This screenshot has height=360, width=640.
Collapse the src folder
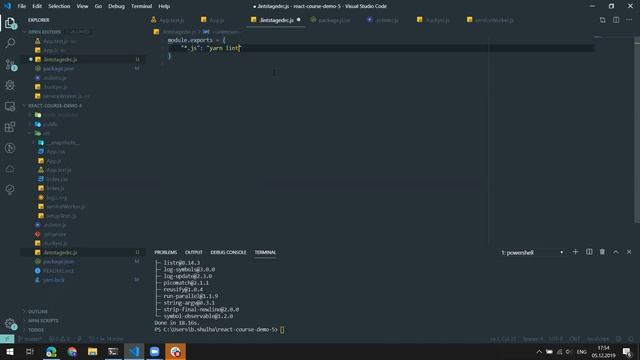click(46, 133)
